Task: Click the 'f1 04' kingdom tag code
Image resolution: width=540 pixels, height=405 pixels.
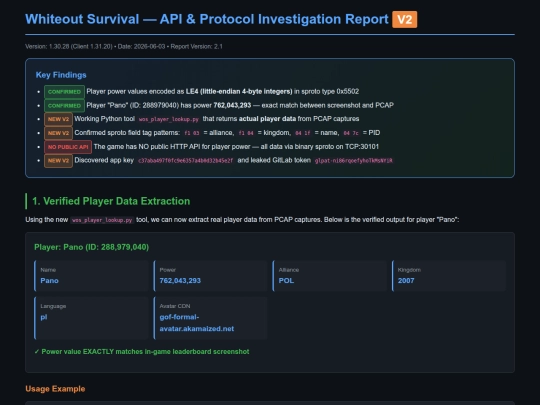Action: point(246,133)
